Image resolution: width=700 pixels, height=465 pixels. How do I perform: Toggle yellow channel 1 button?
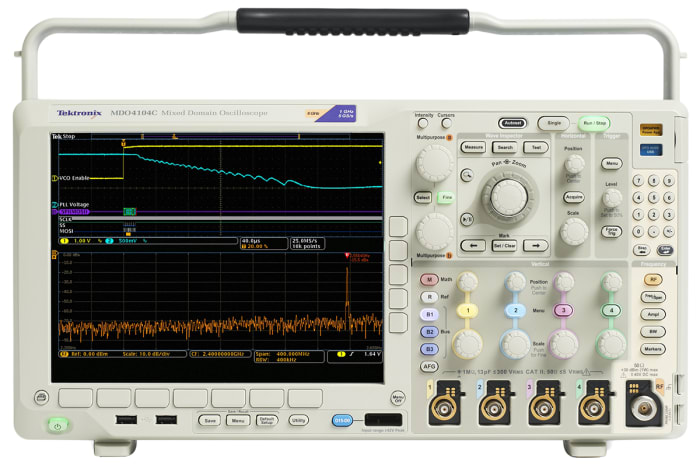tap(468, 310)
